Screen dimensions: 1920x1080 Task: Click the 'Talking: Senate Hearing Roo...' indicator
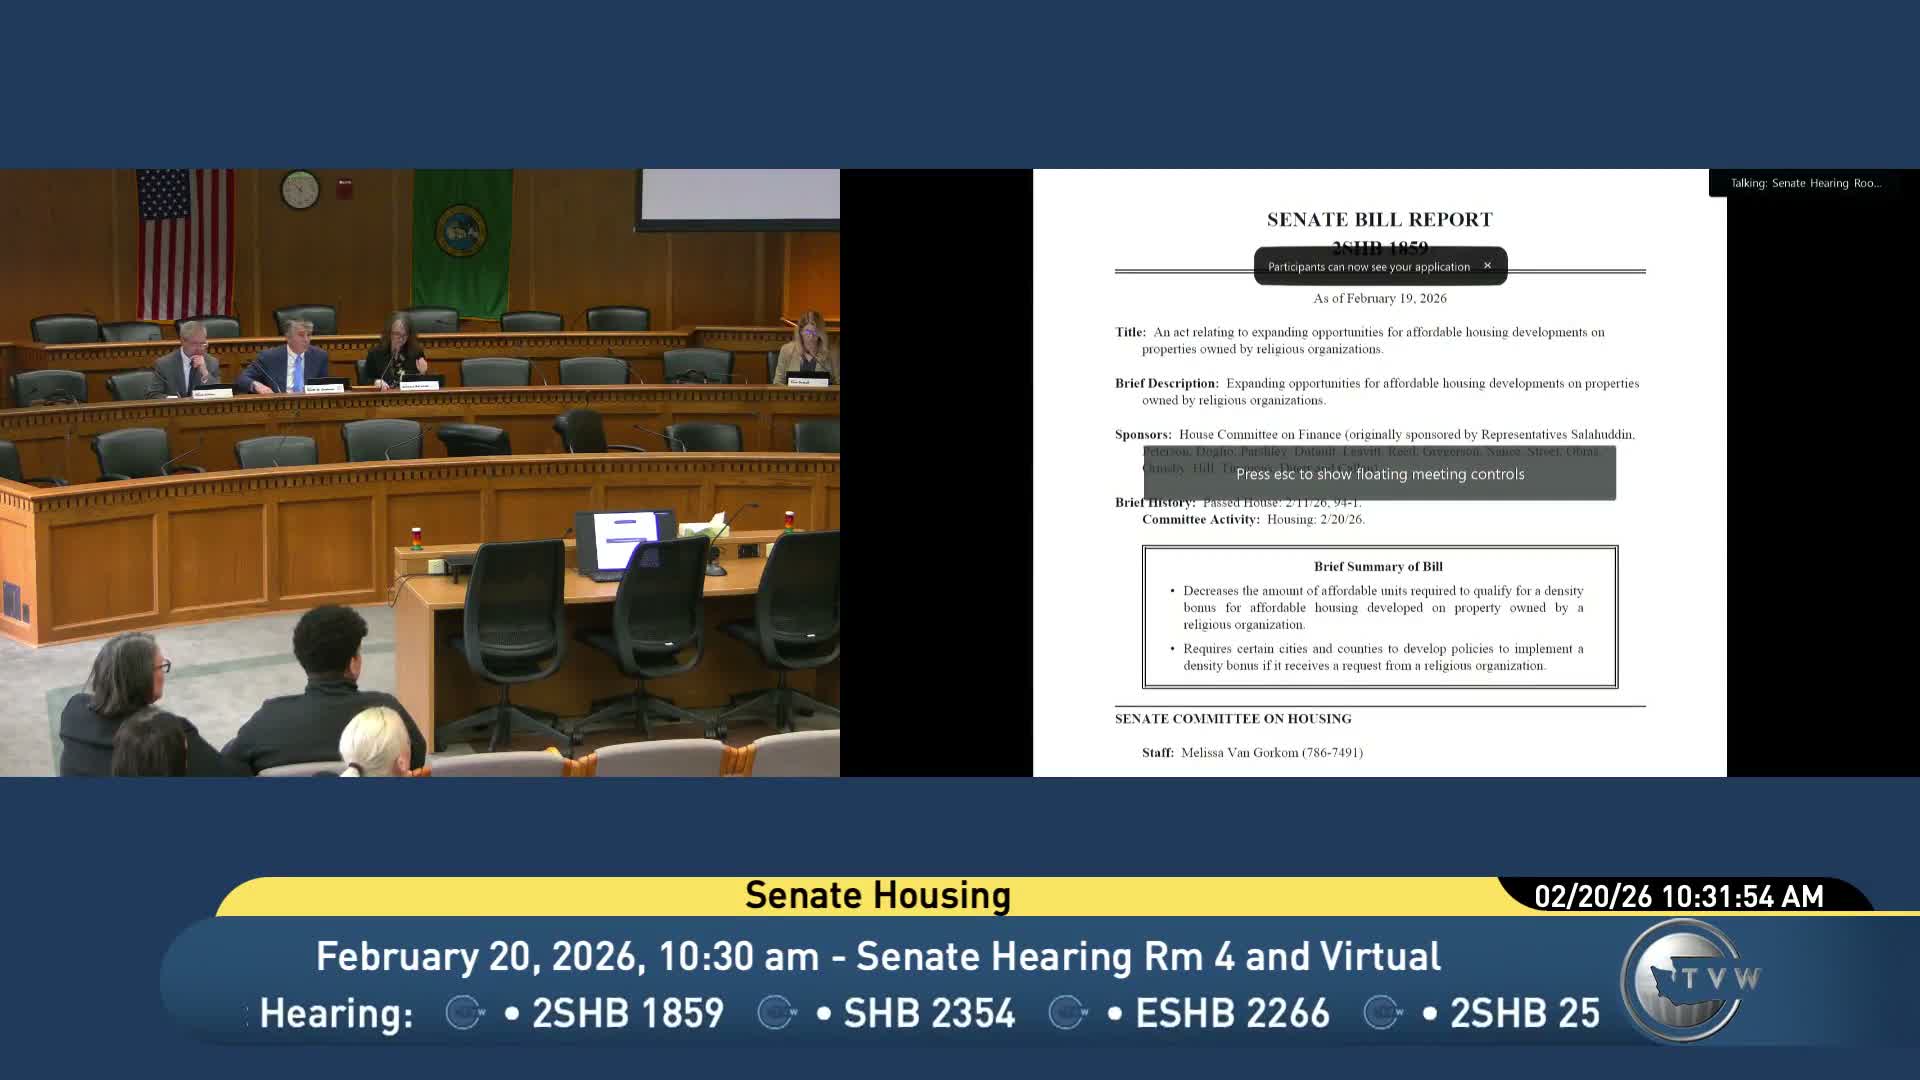coord(1805,183)
